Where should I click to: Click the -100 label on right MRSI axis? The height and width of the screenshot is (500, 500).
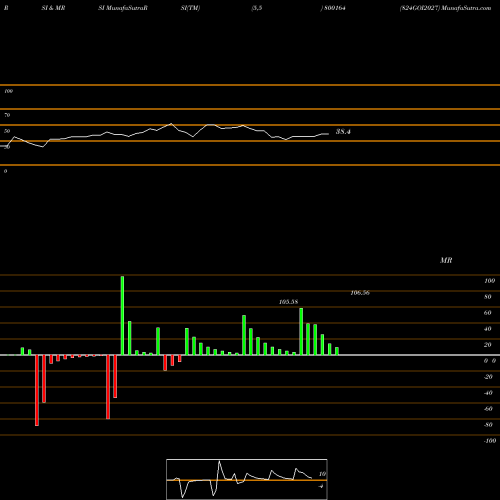tap(490, 441)
